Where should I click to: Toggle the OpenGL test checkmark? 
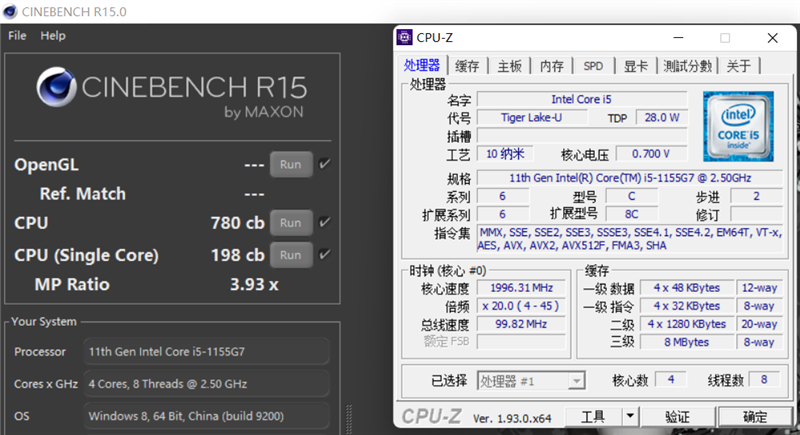[x=324, y=164]
